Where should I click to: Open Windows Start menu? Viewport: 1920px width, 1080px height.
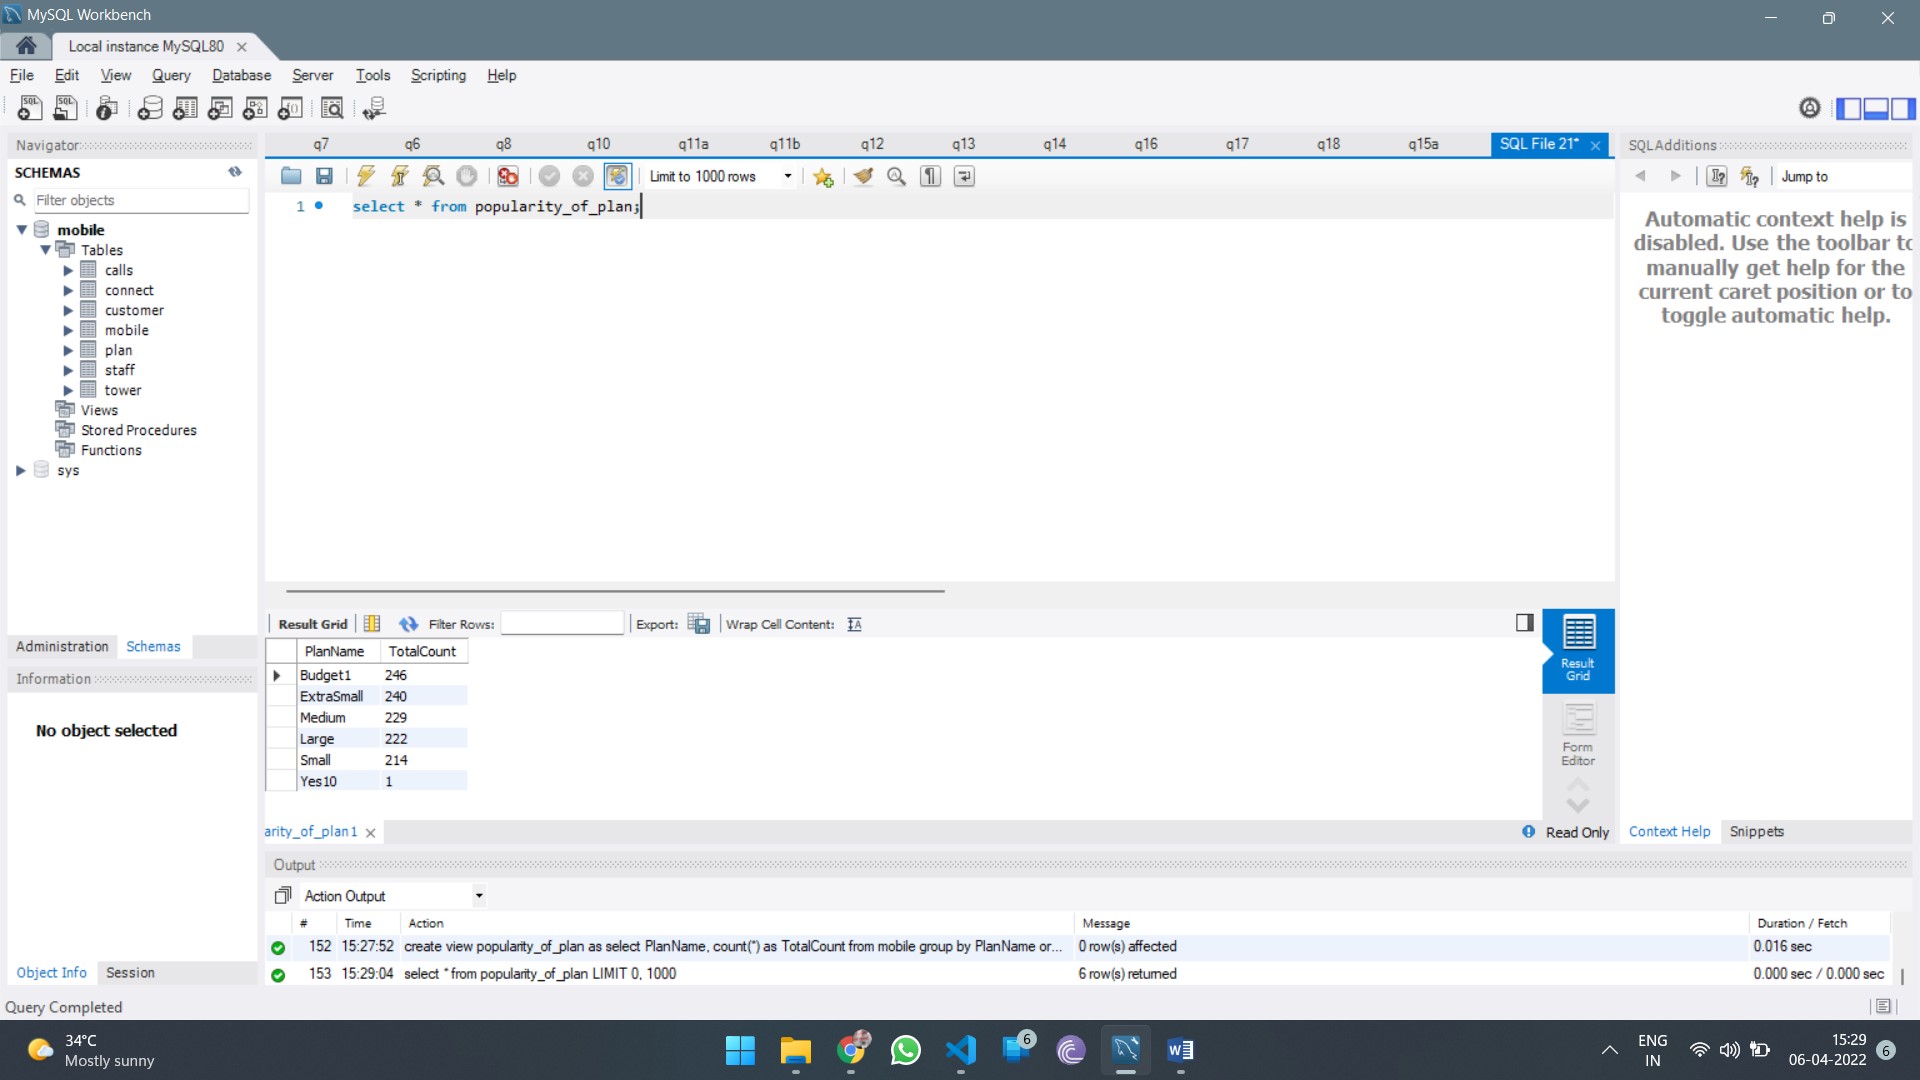coord(740,1050)
